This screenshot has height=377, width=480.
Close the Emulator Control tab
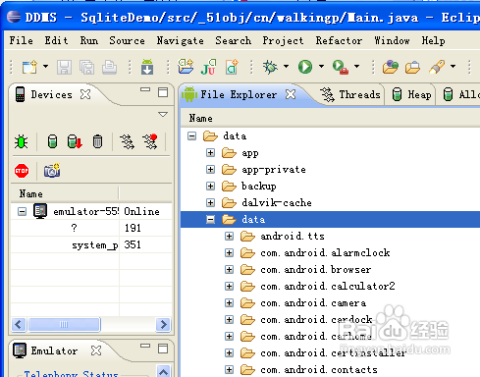(96, 350)
